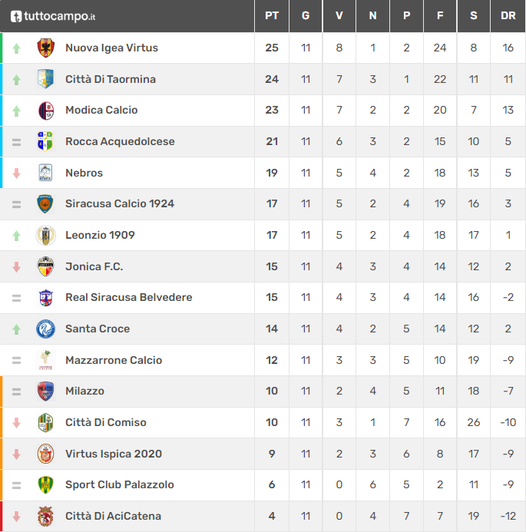Open Real Siracusa Belvedere team link
Viewport: 526px width, 532px height.
click(129, 297)
